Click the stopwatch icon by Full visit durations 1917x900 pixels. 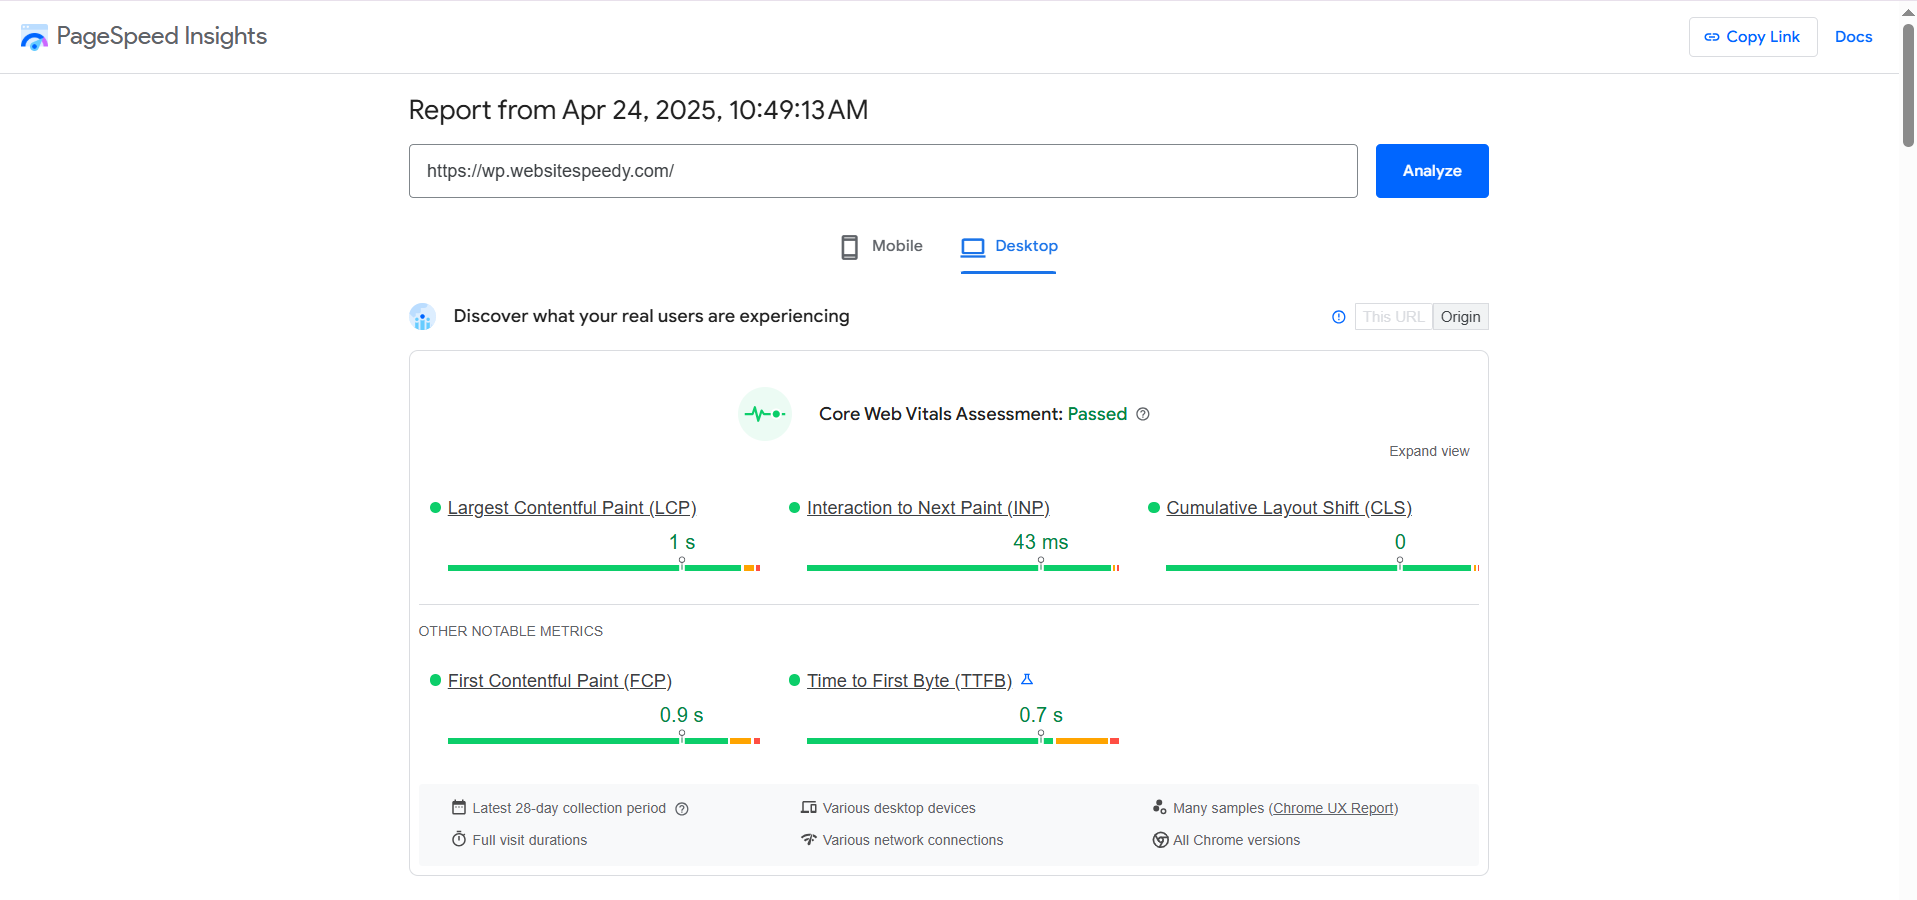459,839
